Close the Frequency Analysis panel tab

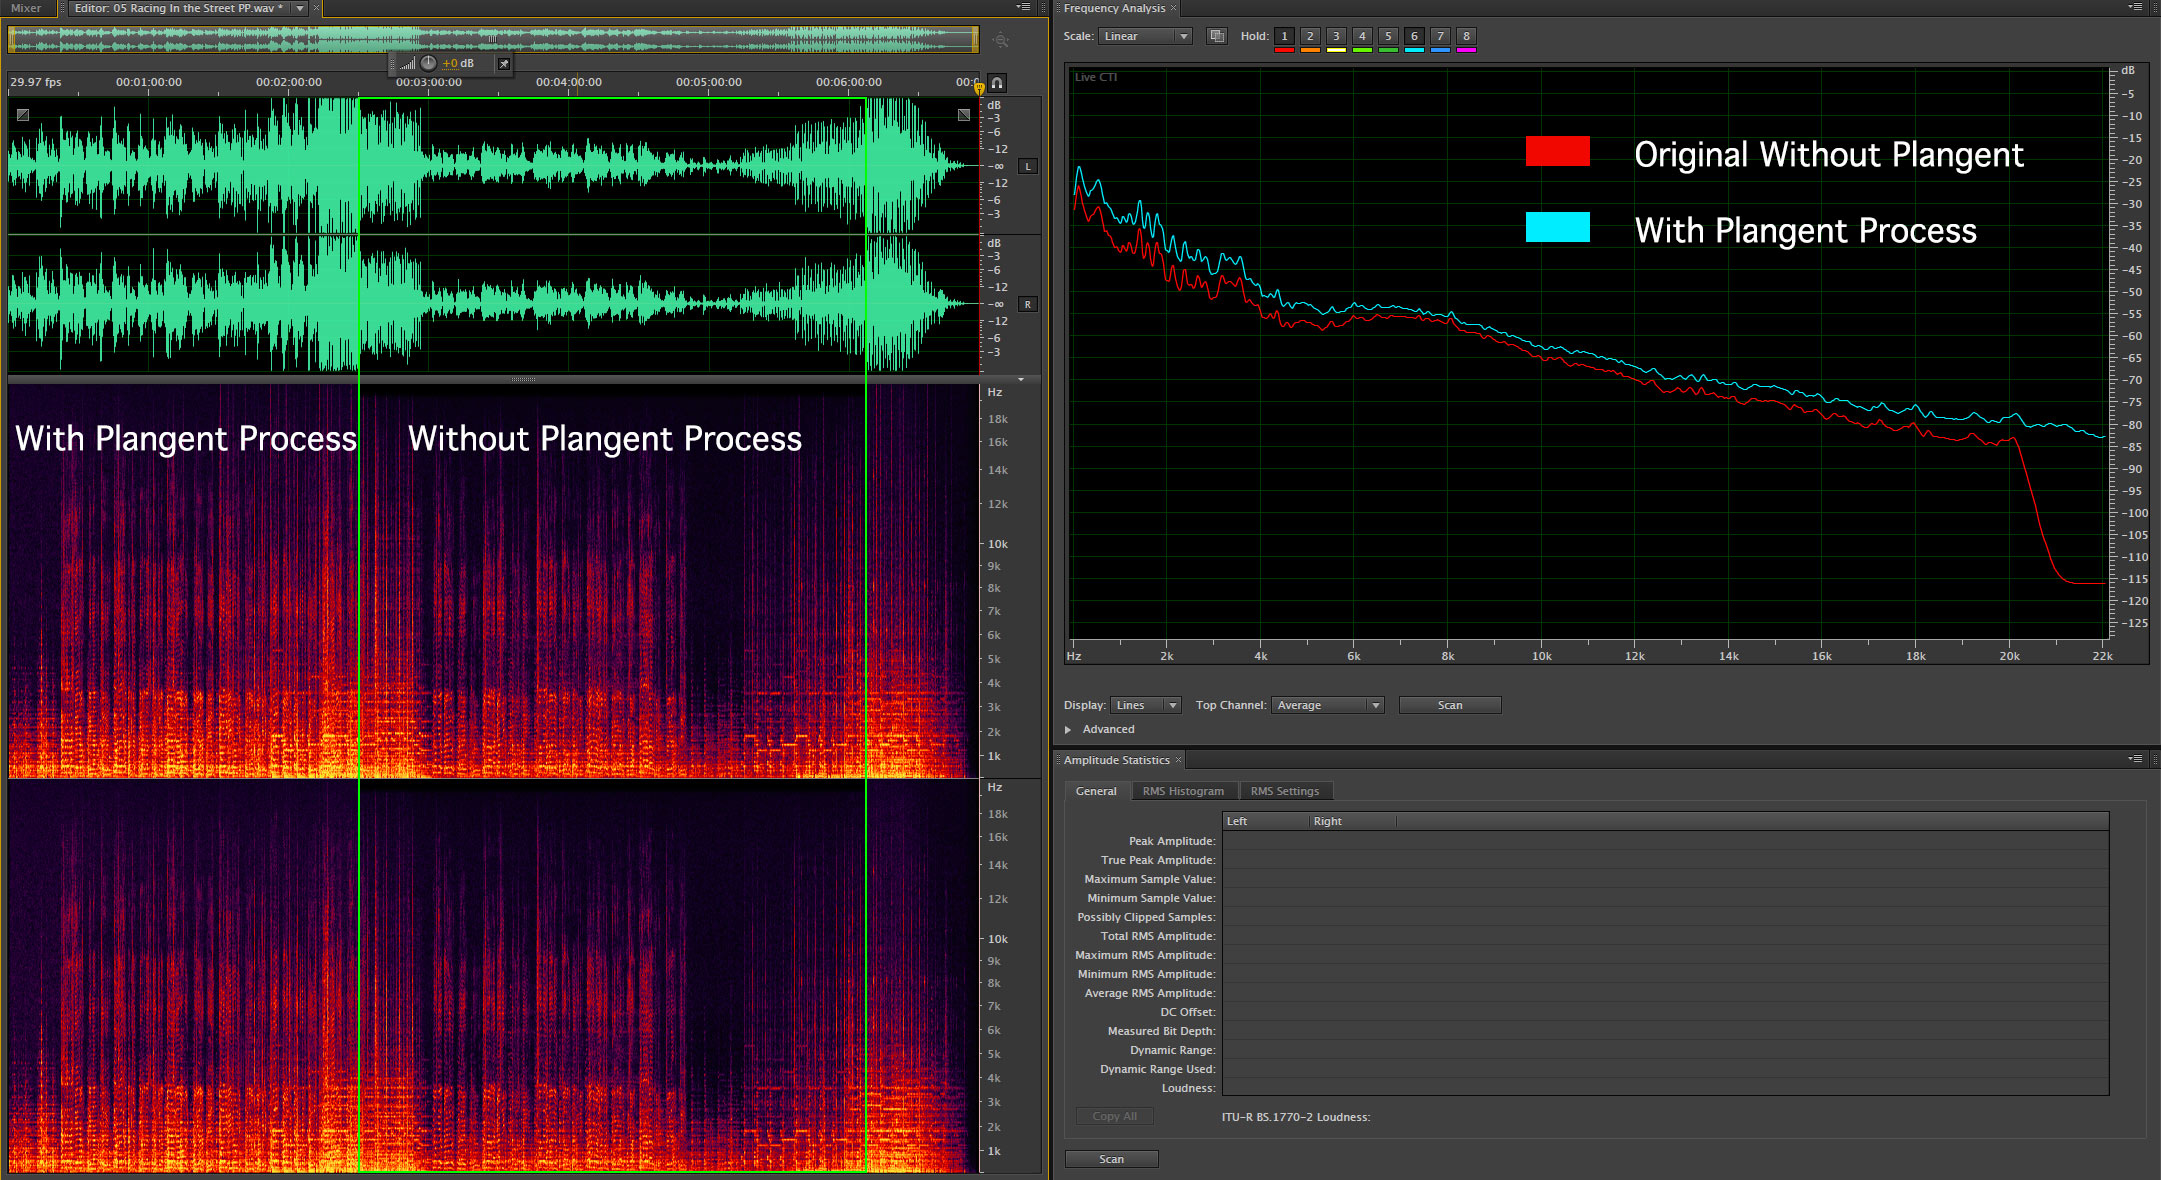tap(1174, 8)
